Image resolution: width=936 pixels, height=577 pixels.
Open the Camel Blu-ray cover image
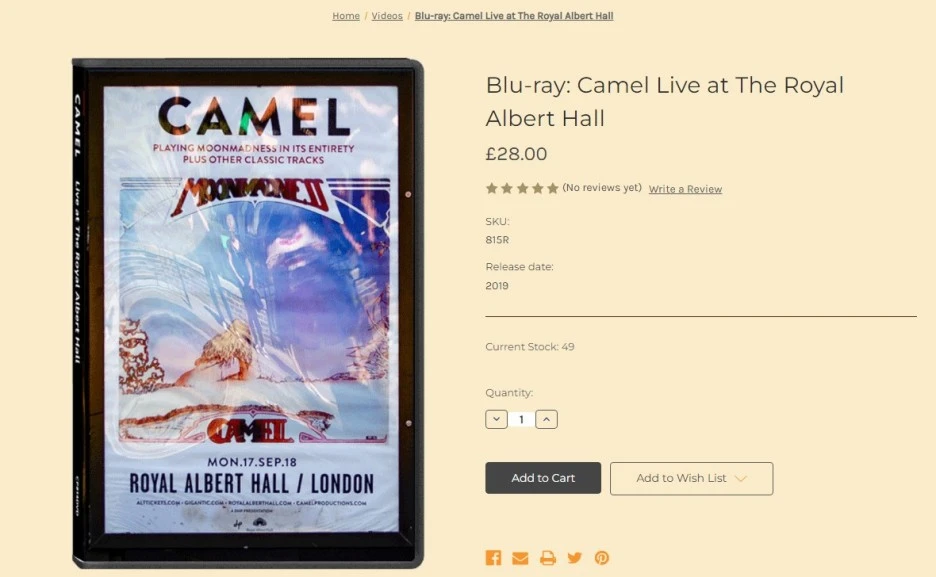point(248,313)
